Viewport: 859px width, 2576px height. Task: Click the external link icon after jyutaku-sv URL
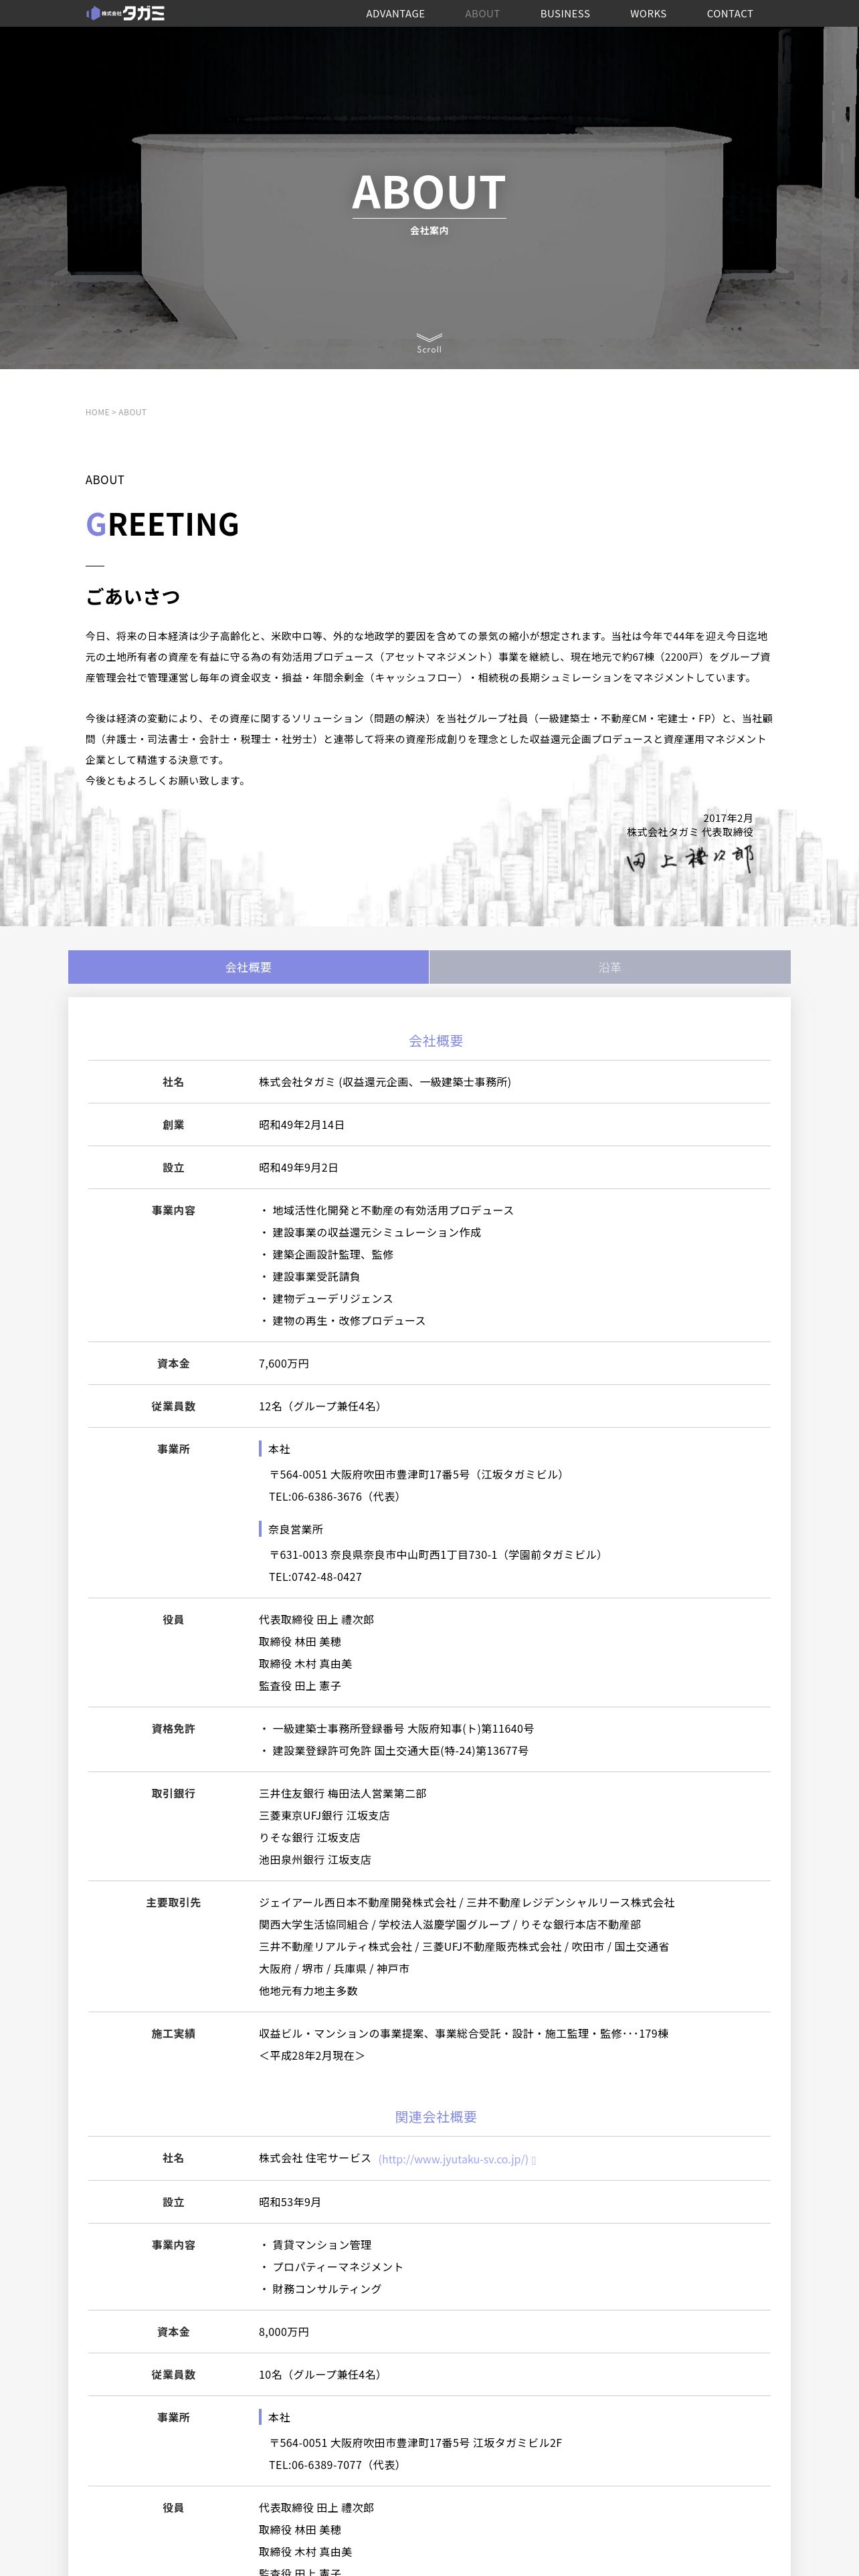pos(534,2160)
